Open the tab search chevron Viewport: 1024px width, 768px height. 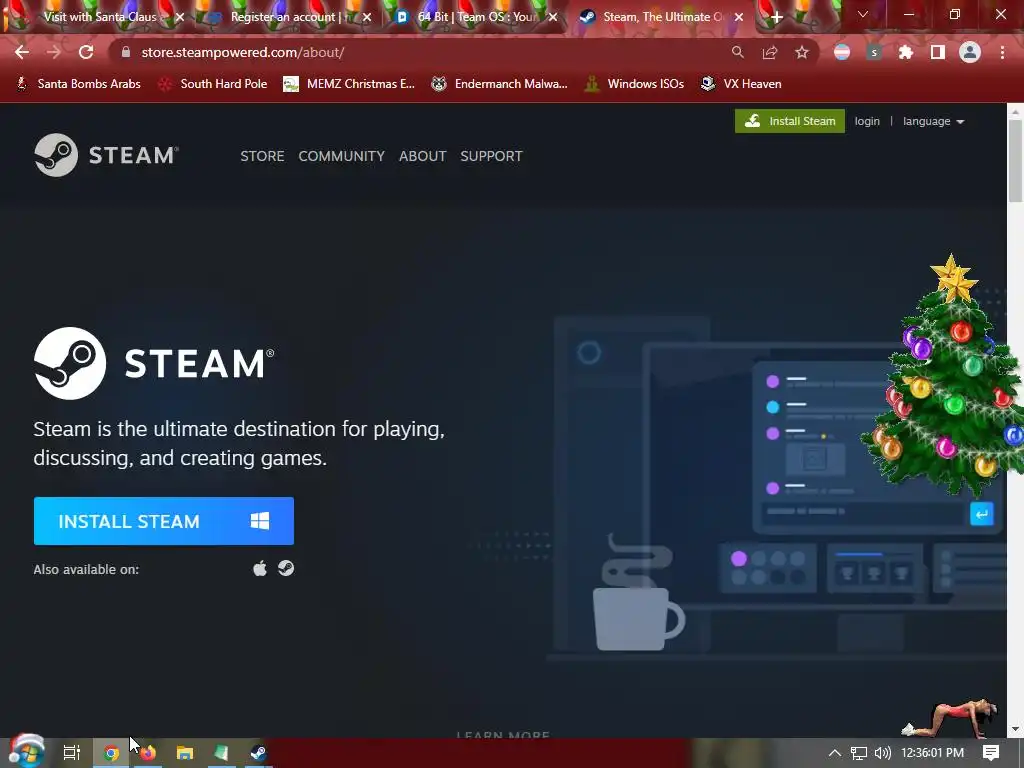click(x=863, y=14)
